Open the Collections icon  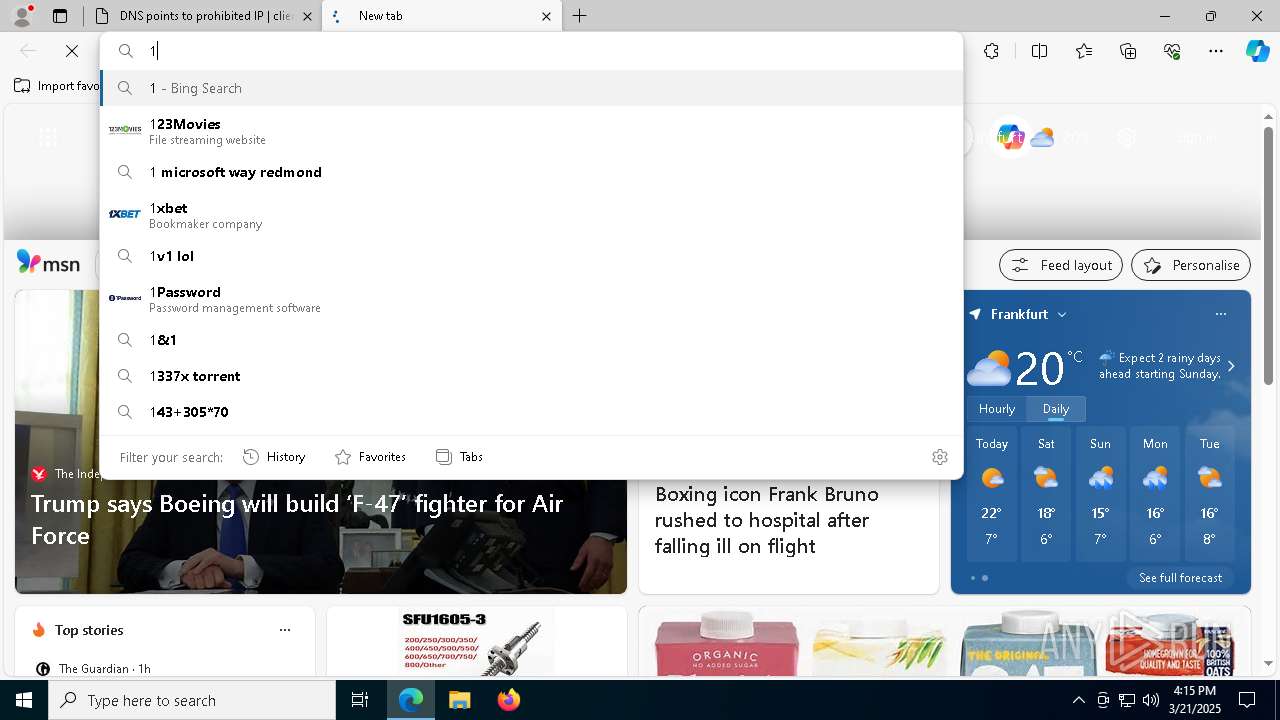[1128, 51]
